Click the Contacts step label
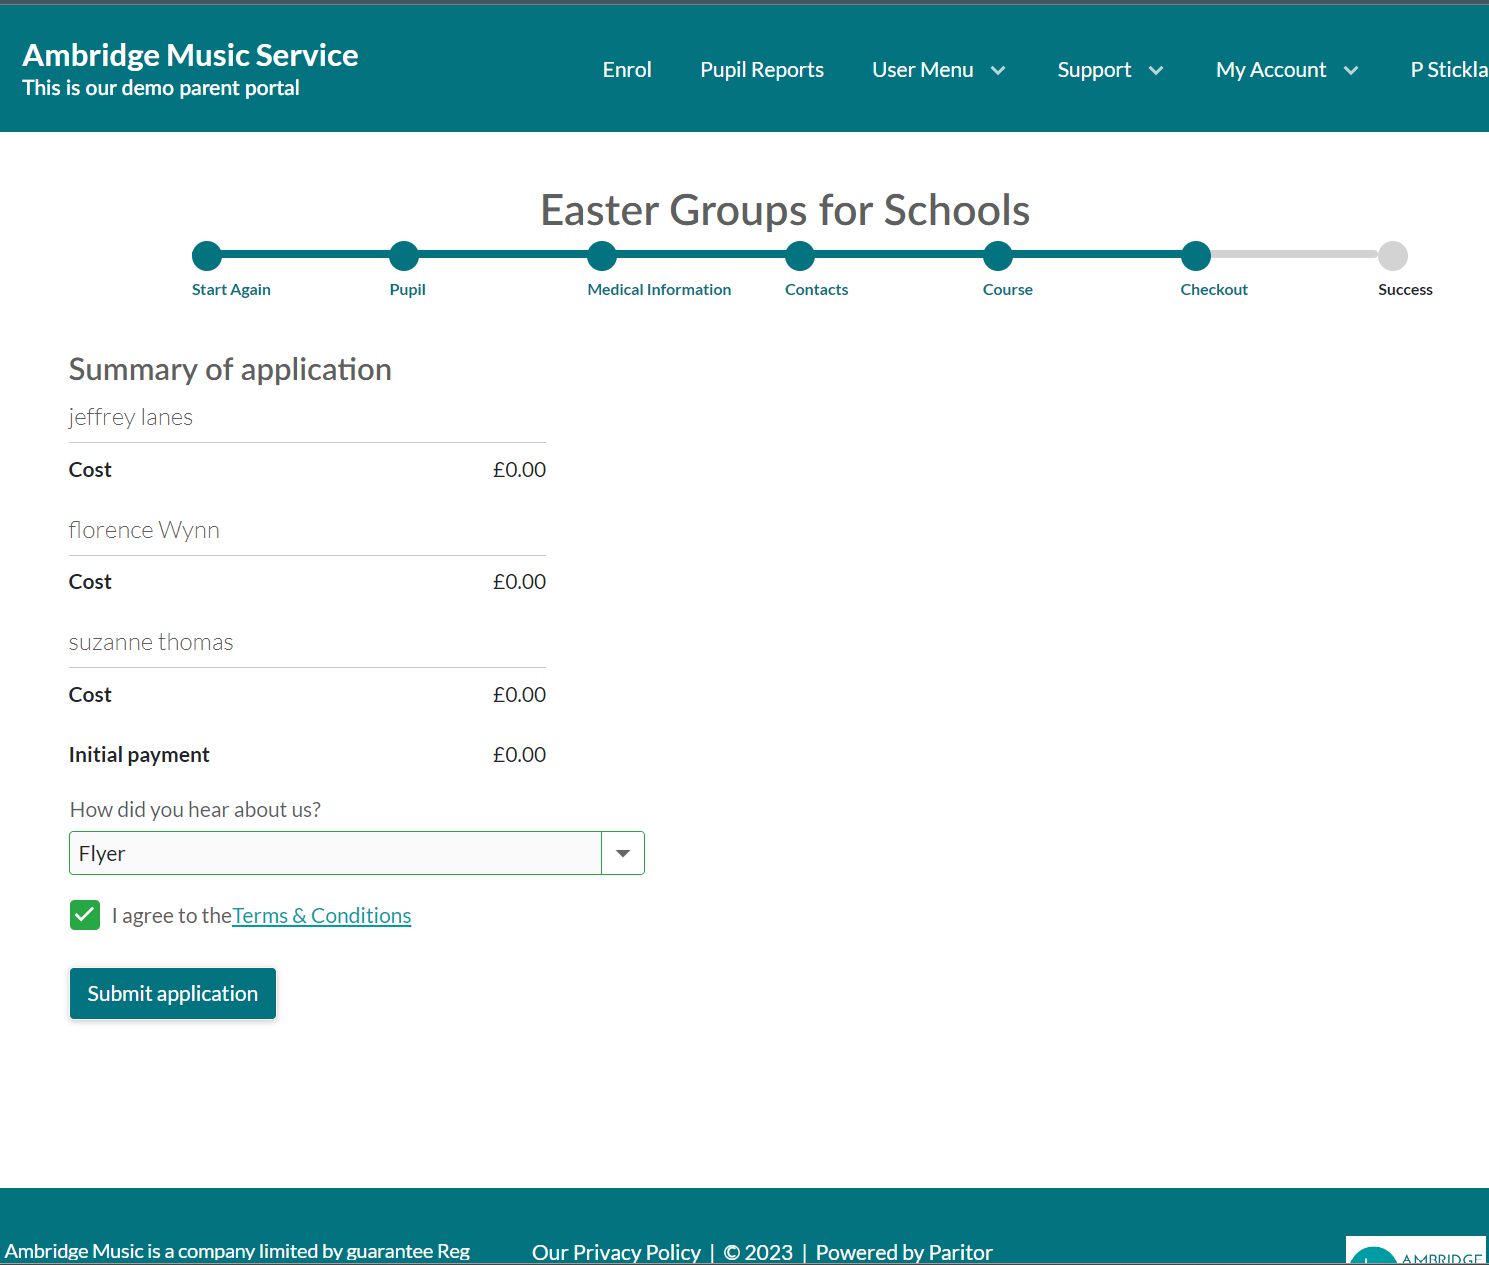Image resolution: width=1489 pixels, height=1265 pixels. [816, 289]
